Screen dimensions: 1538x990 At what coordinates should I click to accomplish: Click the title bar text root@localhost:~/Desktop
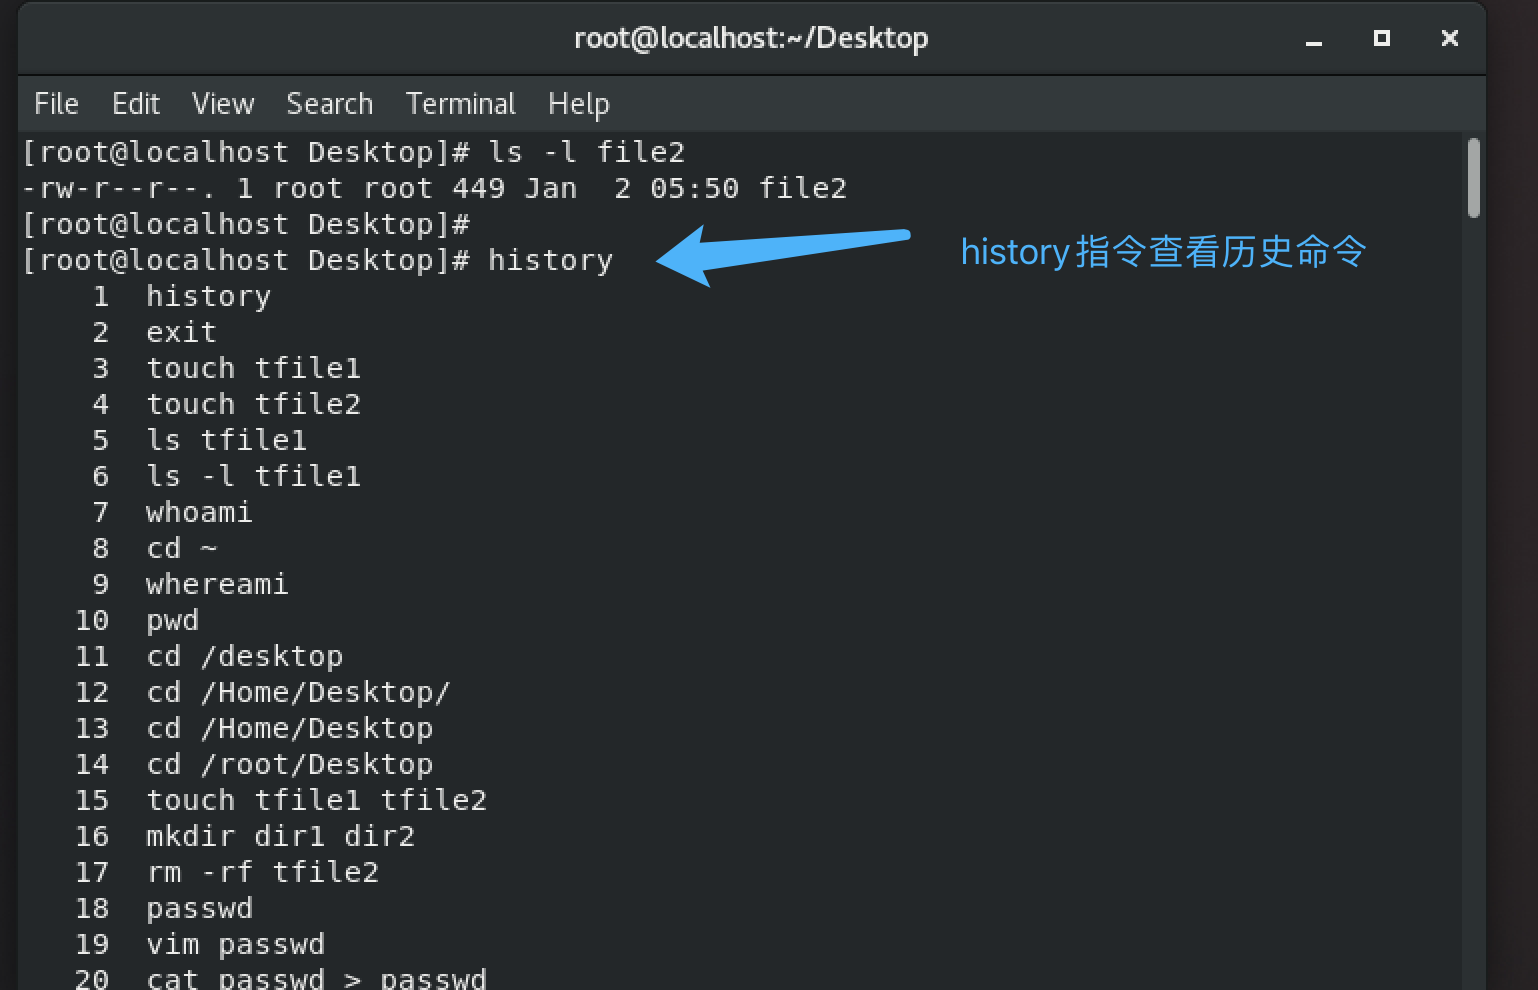751,38
